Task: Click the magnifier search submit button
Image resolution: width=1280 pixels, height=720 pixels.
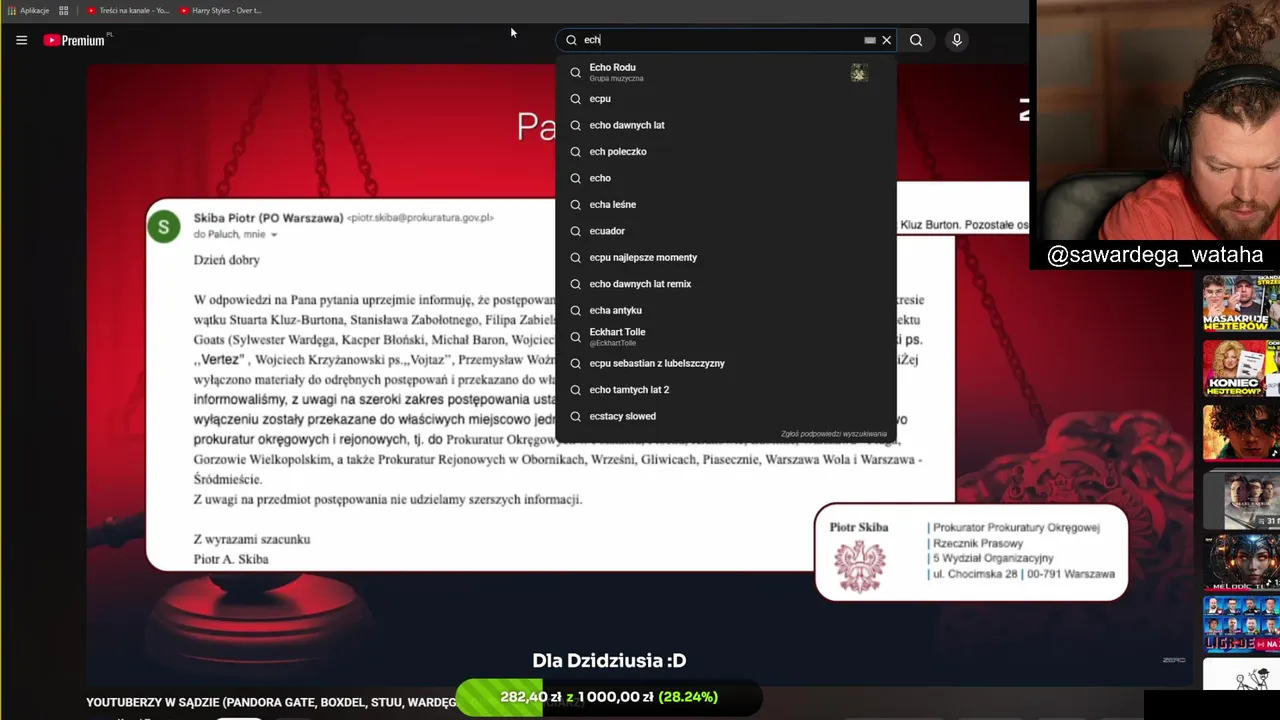Action: (916, 40)
